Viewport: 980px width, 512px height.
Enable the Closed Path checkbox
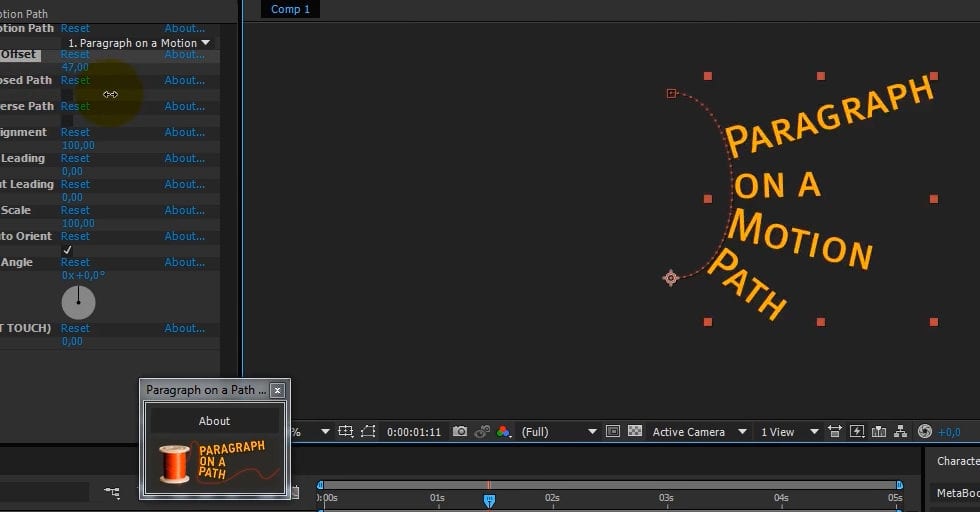(x=67, y=94)
